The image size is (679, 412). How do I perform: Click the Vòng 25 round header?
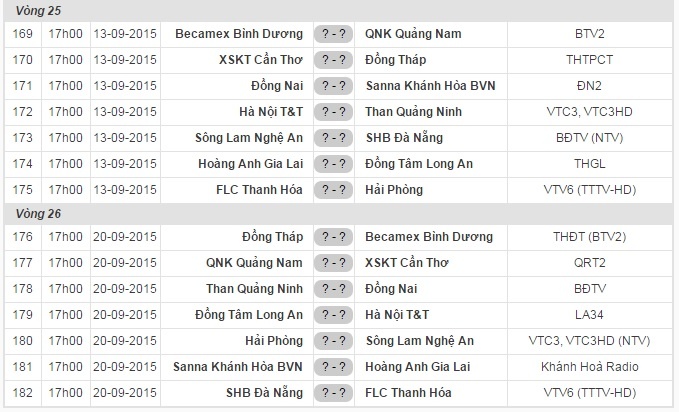[30, 9]
